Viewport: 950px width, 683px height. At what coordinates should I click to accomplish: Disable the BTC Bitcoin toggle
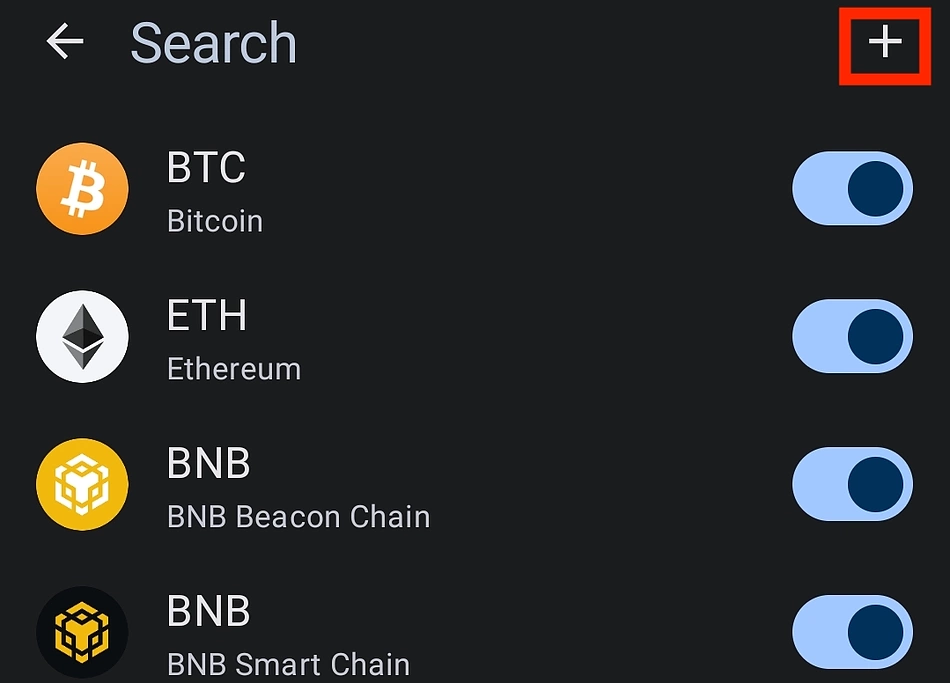(852, 188)
